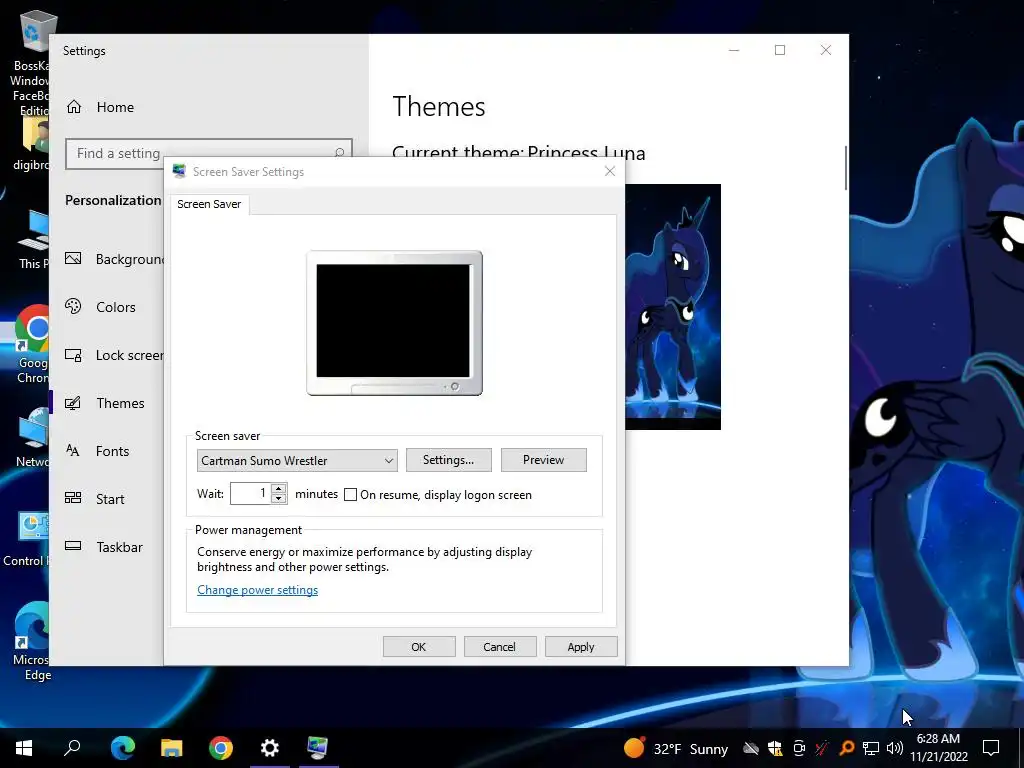This screenshot has height=768, width=1024.
Task: Open taskbar Search magnifier
Action: 72,748
